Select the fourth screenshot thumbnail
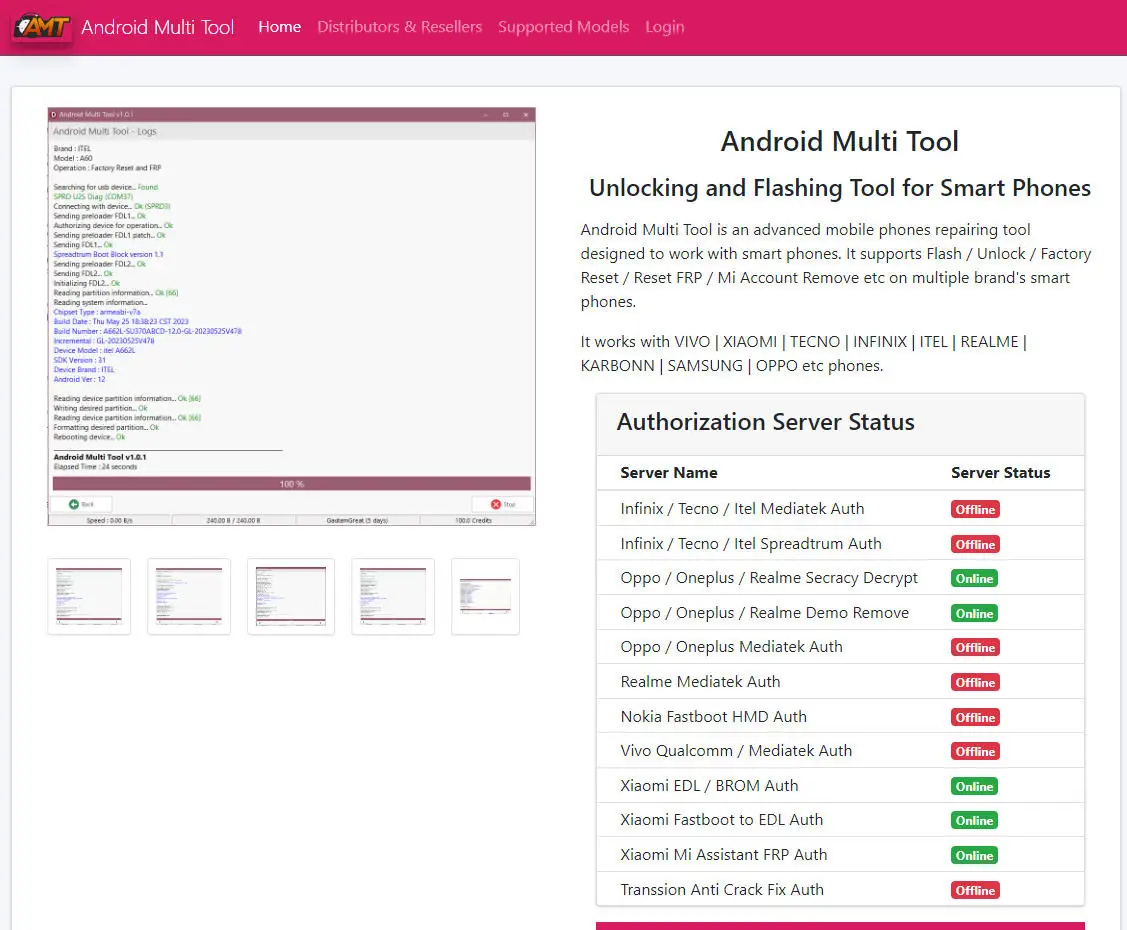The height and width of the screenshot is (930, 1127). pos(393,597)
